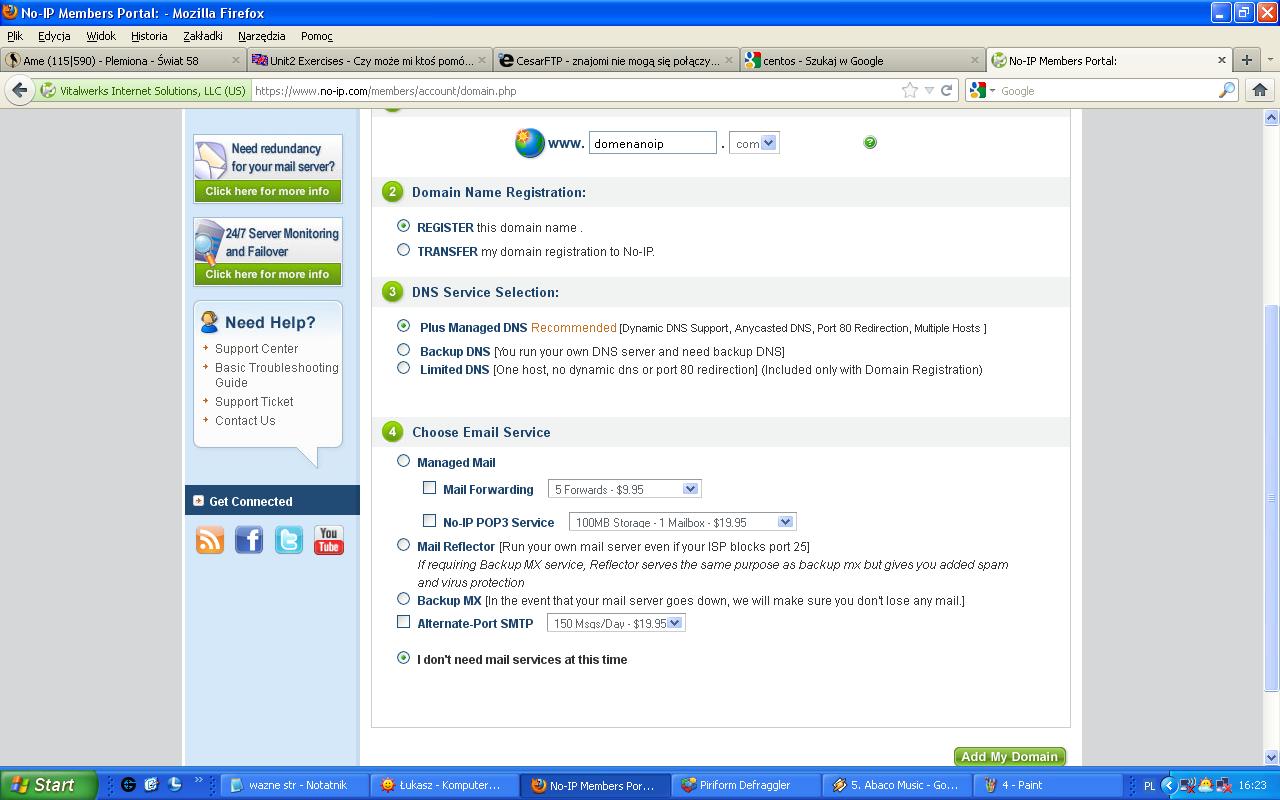Open the Support Center link
Image resolution: width=1280 pixels, height=800 pixels.
(x=257, y=349)
